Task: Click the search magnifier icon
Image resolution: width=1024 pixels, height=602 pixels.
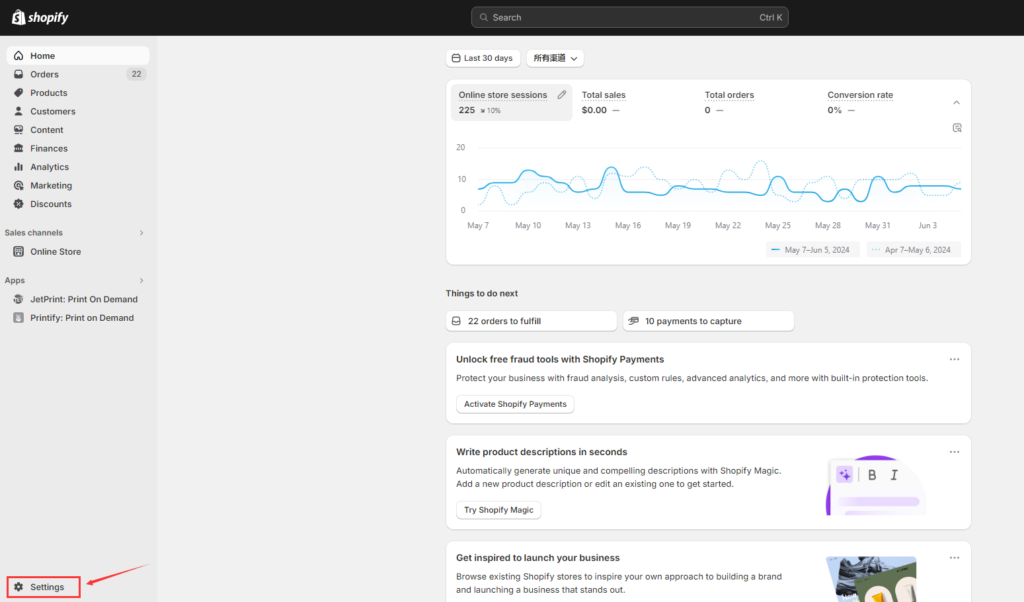Action: click(x=484, y=18)
